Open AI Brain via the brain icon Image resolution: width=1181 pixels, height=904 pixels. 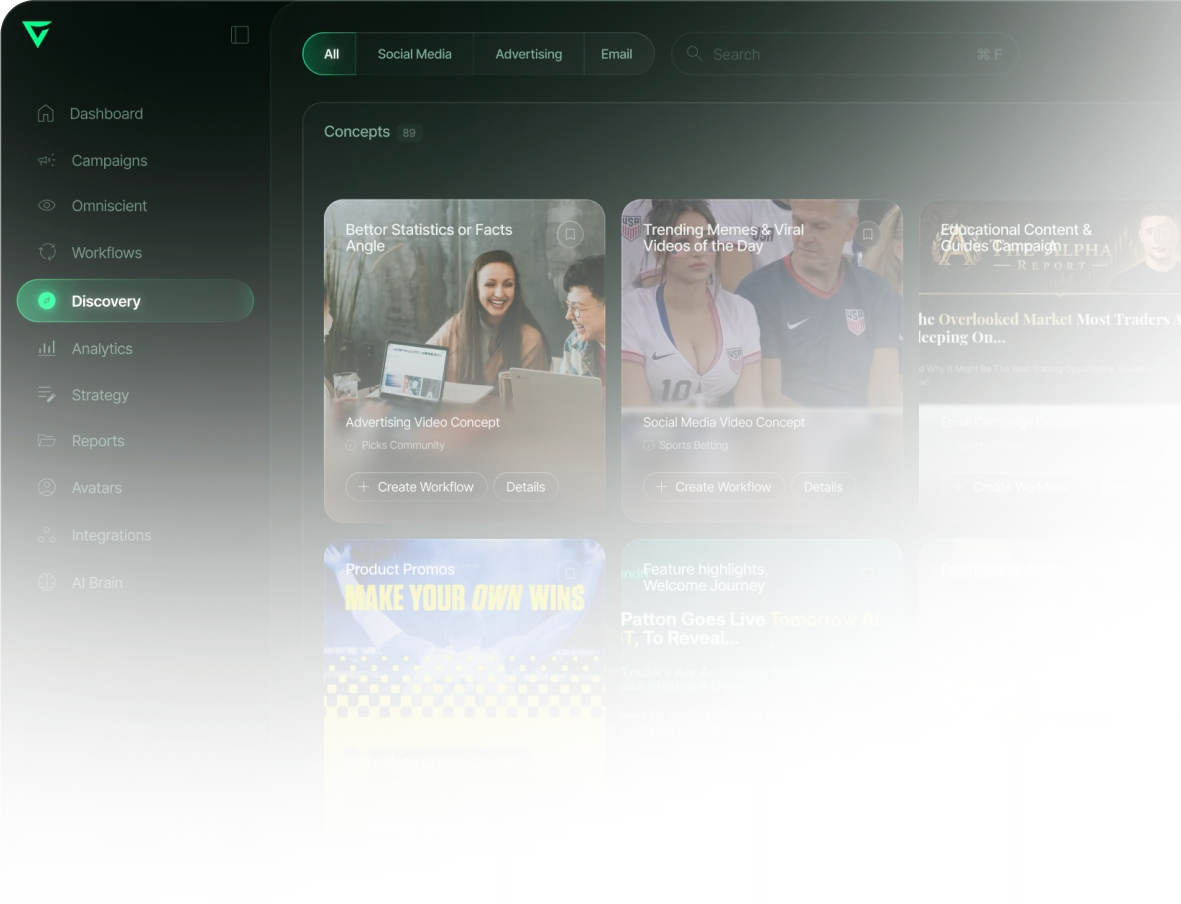[47, 582]
